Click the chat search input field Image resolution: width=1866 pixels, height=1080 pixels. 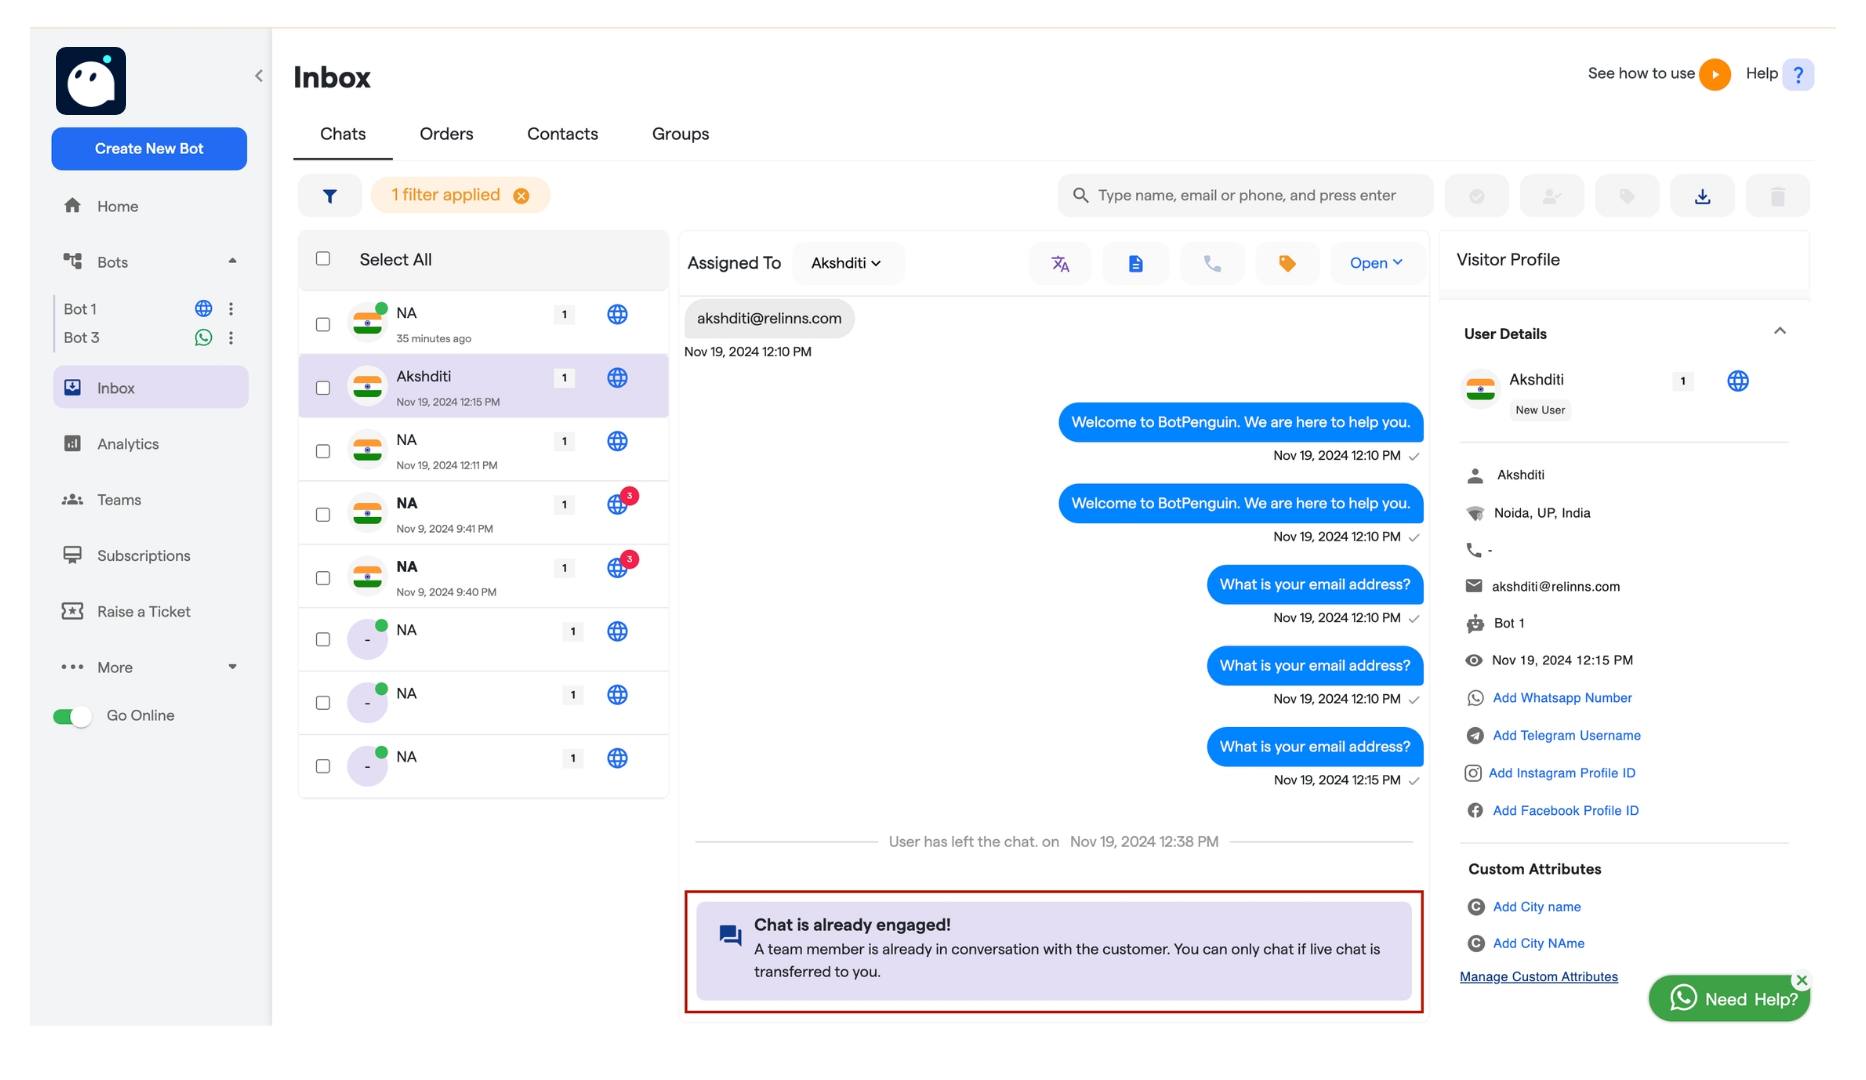[x=1245, y=196]
